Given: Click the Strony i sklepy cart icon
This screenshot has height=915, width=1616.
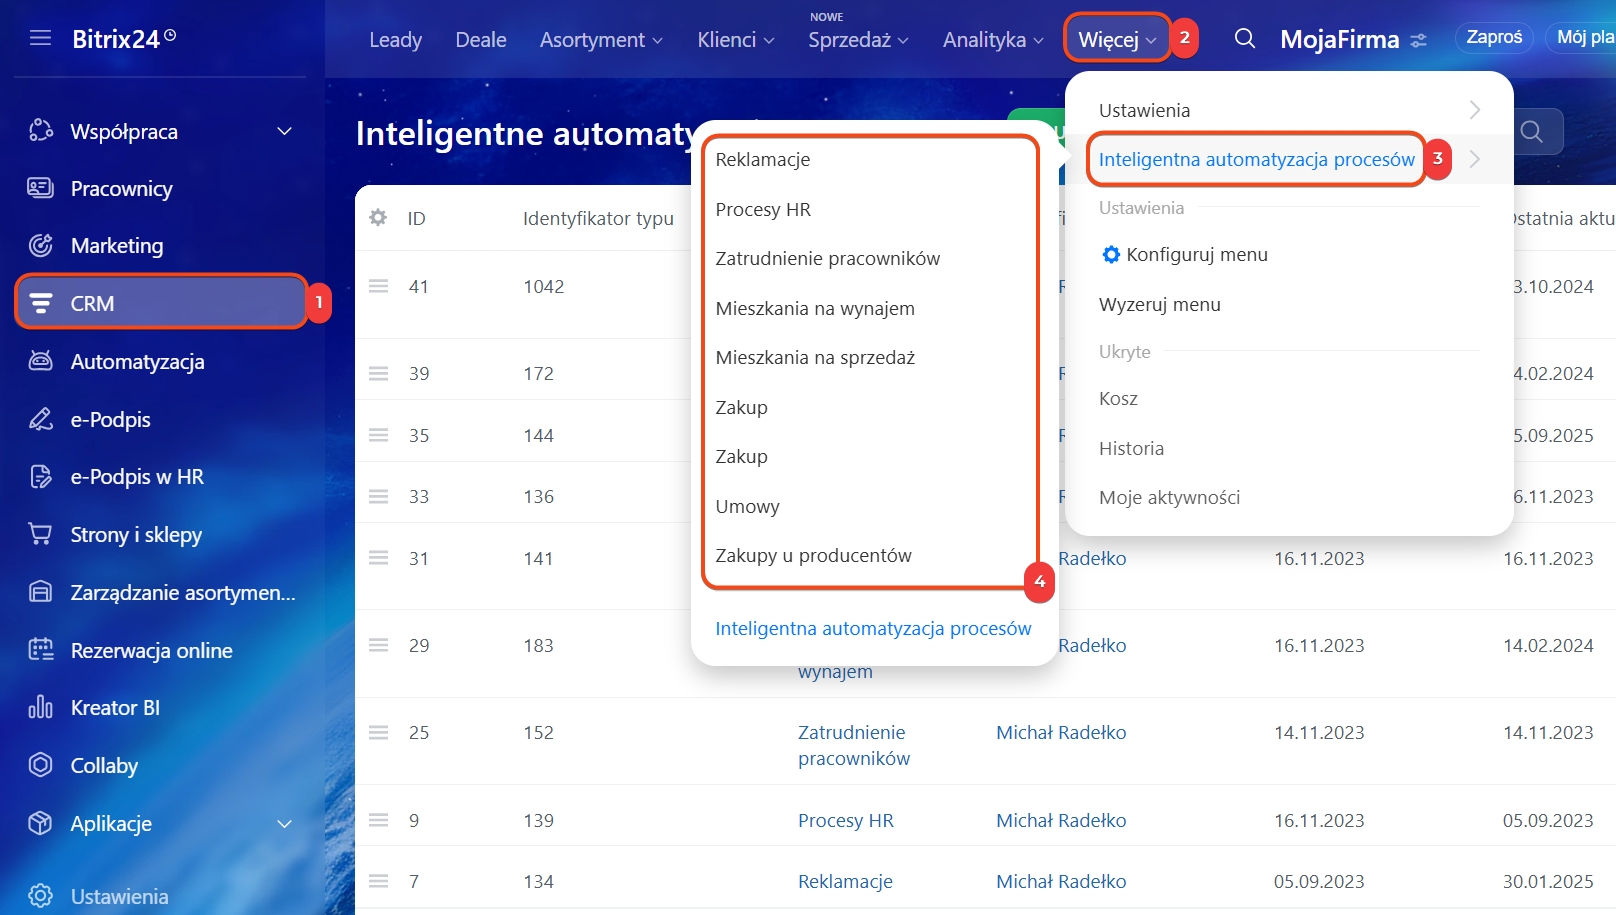Looking at the screenshot, I should (x=40, y=534).
